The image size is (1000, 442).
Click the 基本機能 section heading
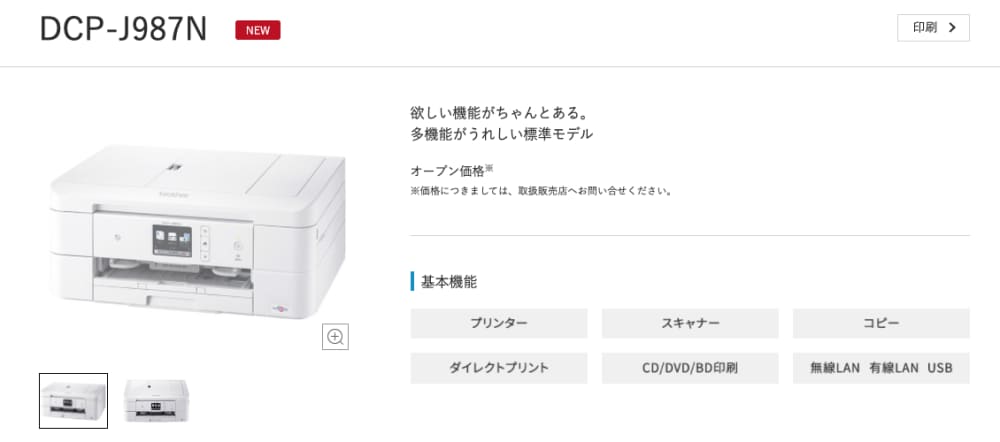tap(449, 281)
